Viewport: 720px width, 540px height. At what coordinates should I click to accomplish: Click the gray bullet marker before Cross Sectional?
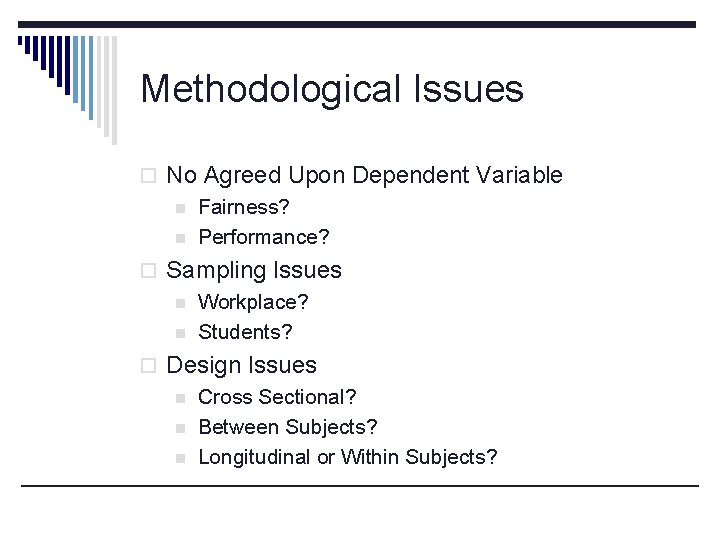tap(180, 399)
